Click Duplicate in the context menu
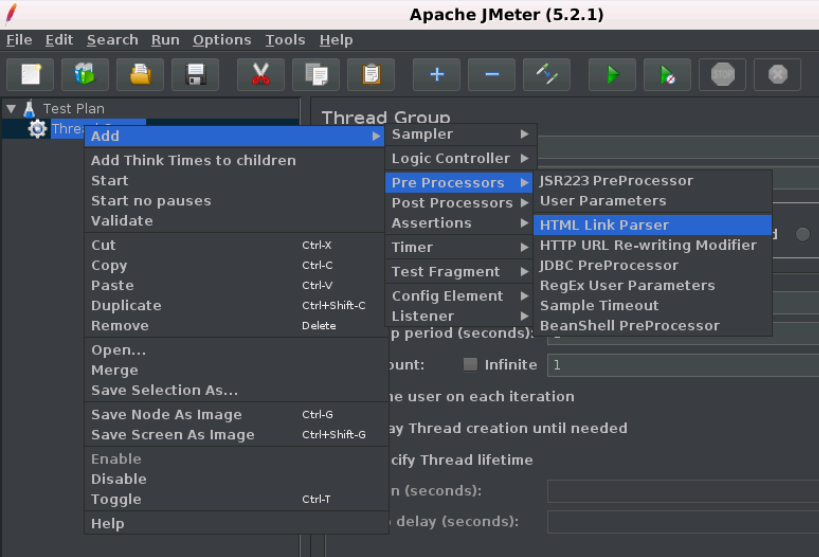Image resolution: width=819 pixels, height=557 pixels. tap(236, 306)
